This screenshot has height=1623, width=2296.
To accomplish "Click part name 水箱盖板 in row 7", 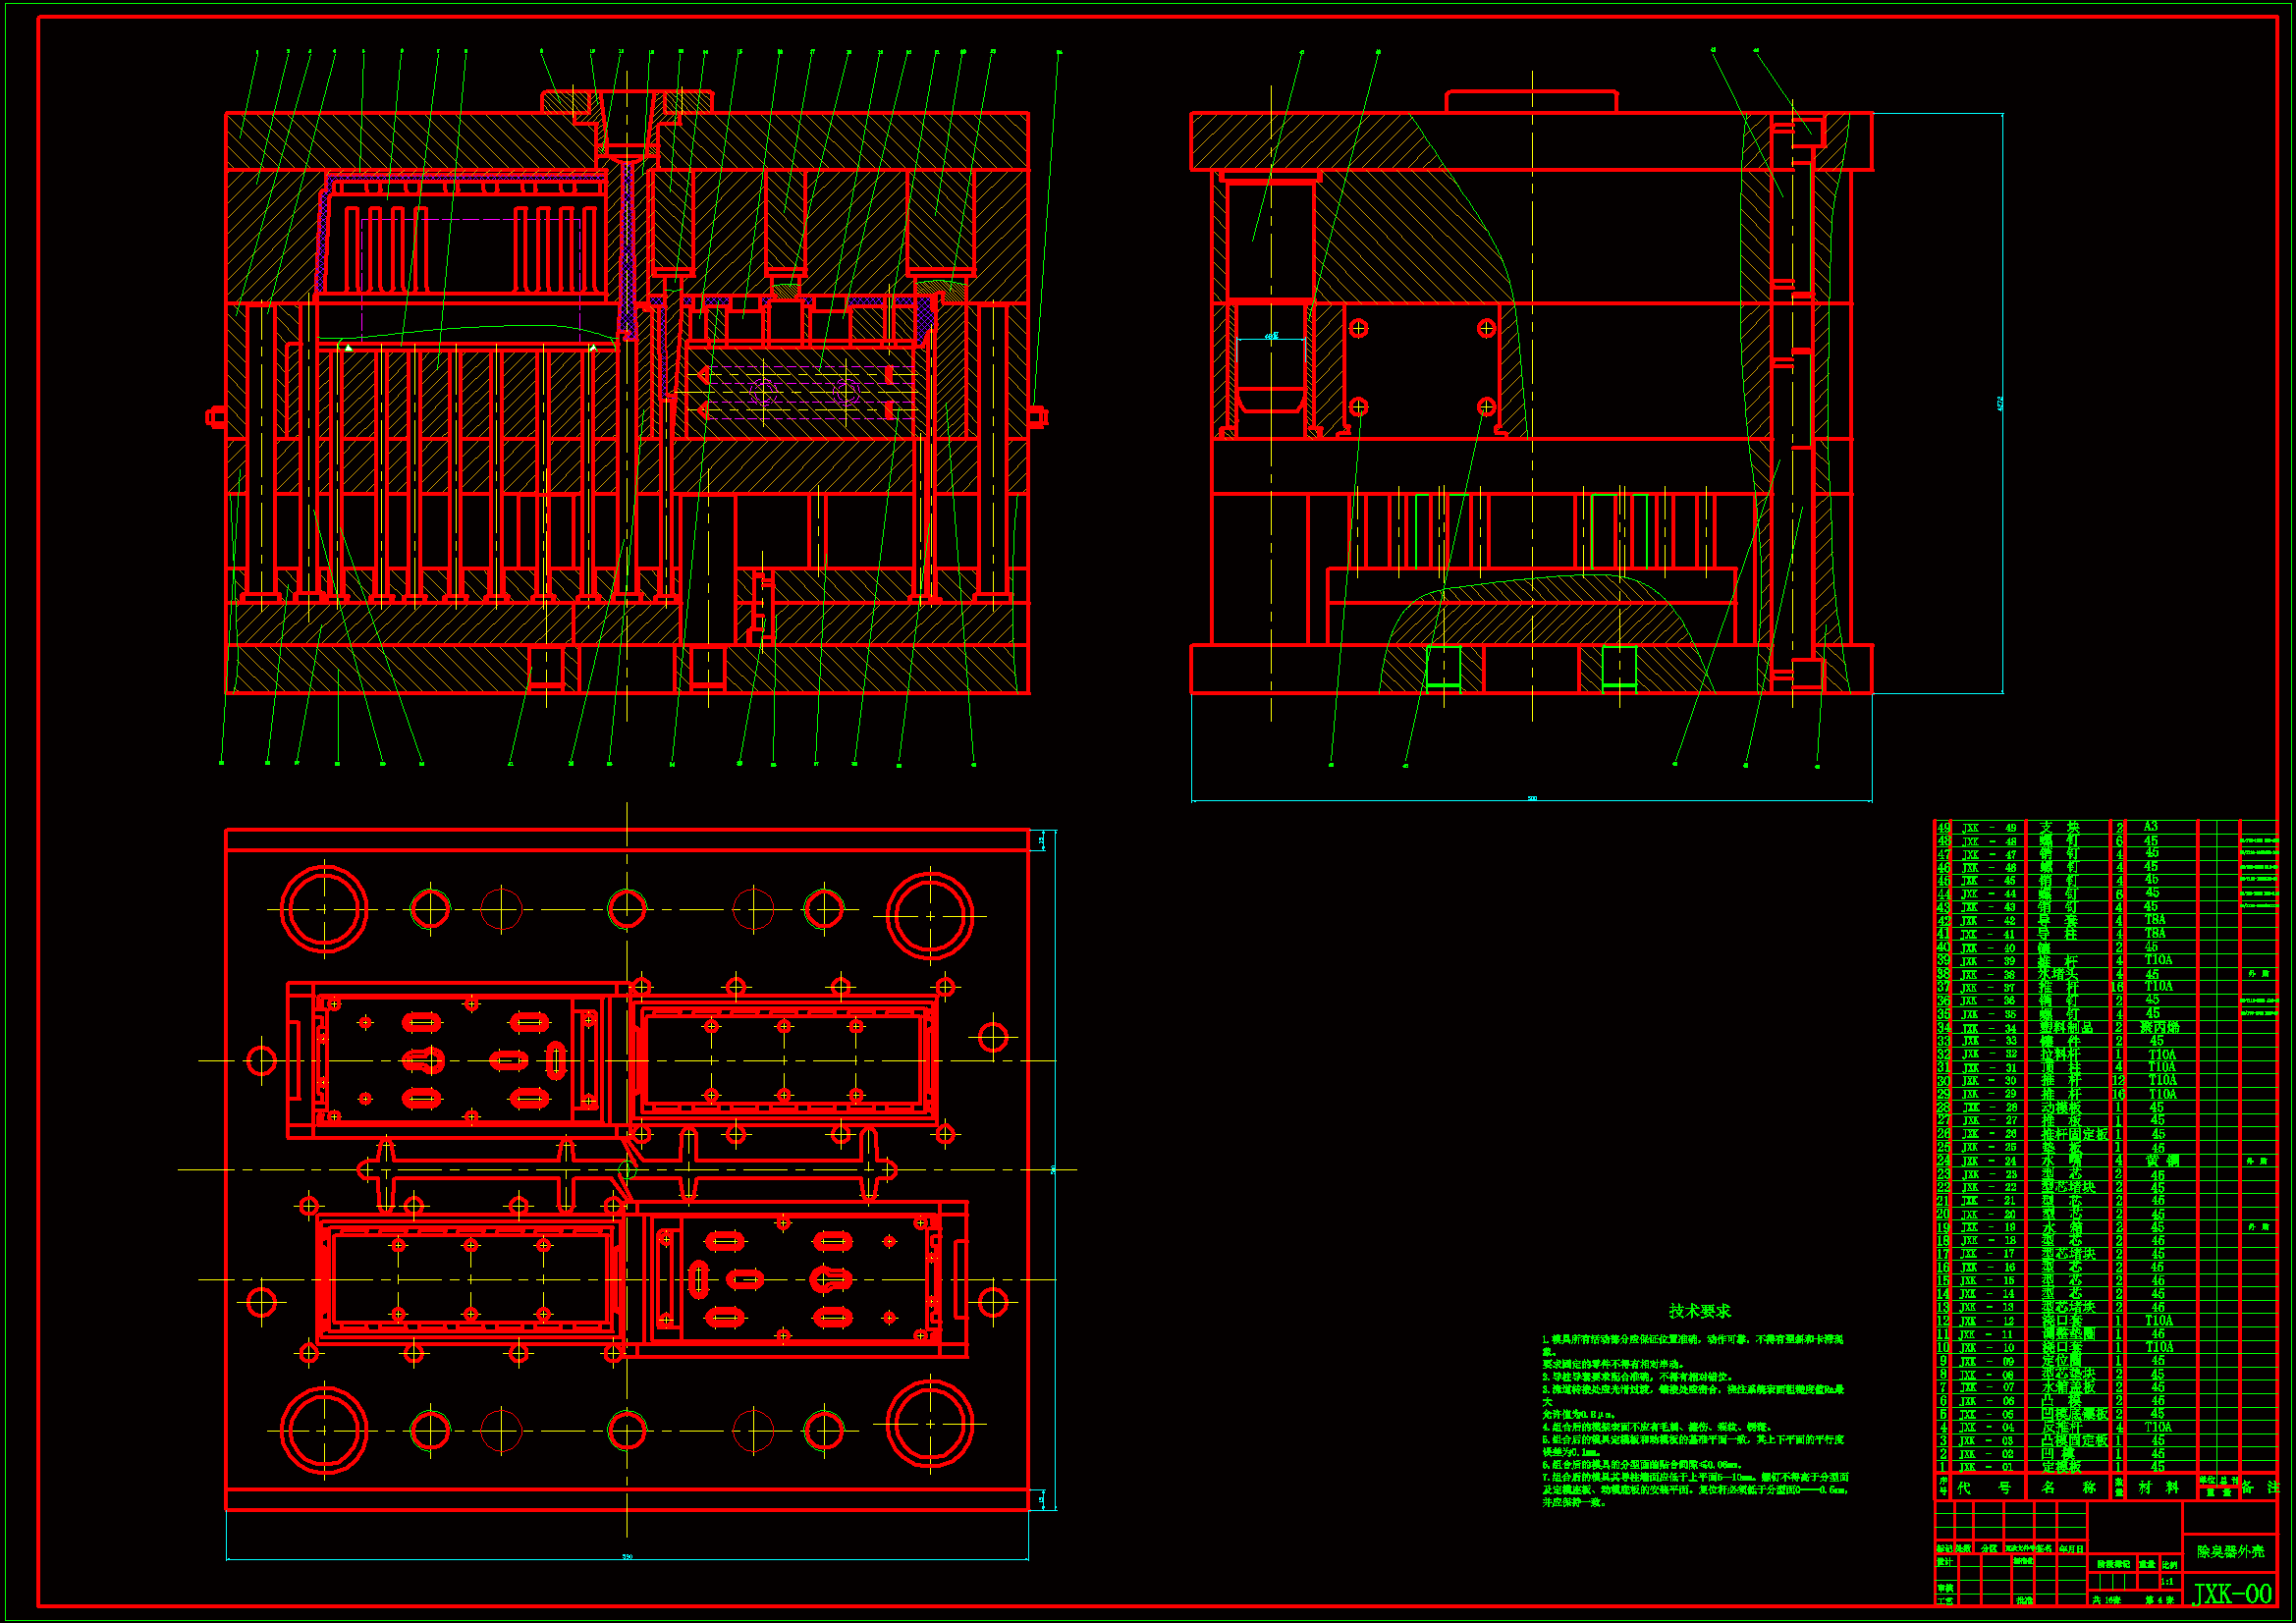I will [2067, 1387].
